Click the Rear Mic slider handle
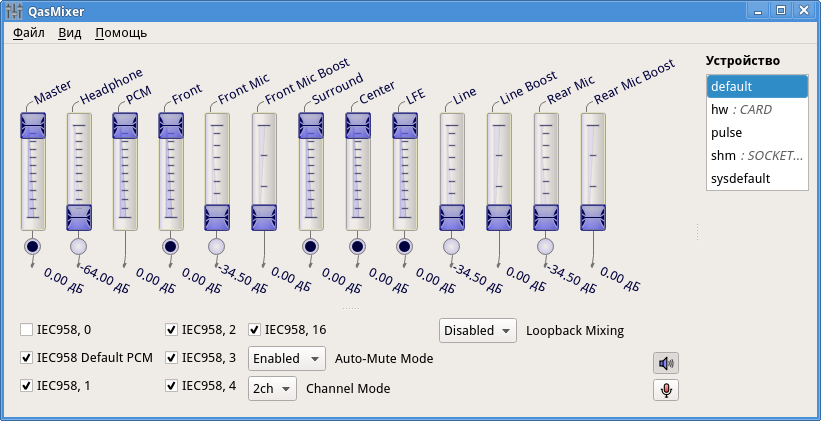Viewport: 821px width, 421px height. coord(546,217)
